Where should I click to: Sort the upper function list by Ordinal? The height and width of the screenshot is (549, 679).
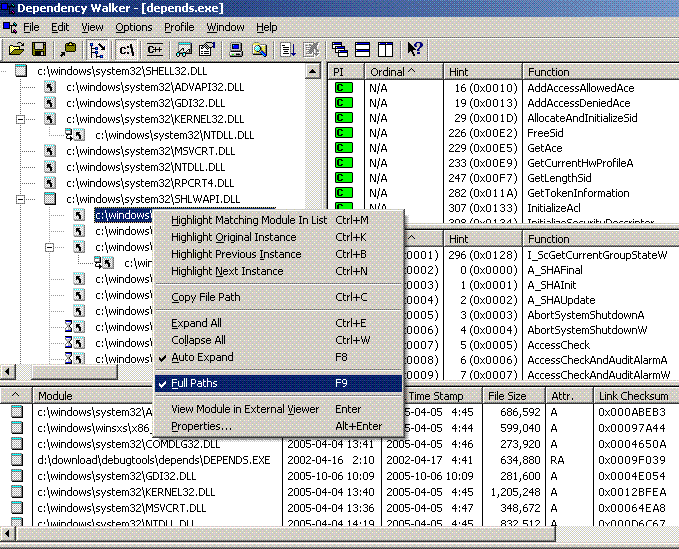pyautogui.click(x=404, y=71)
